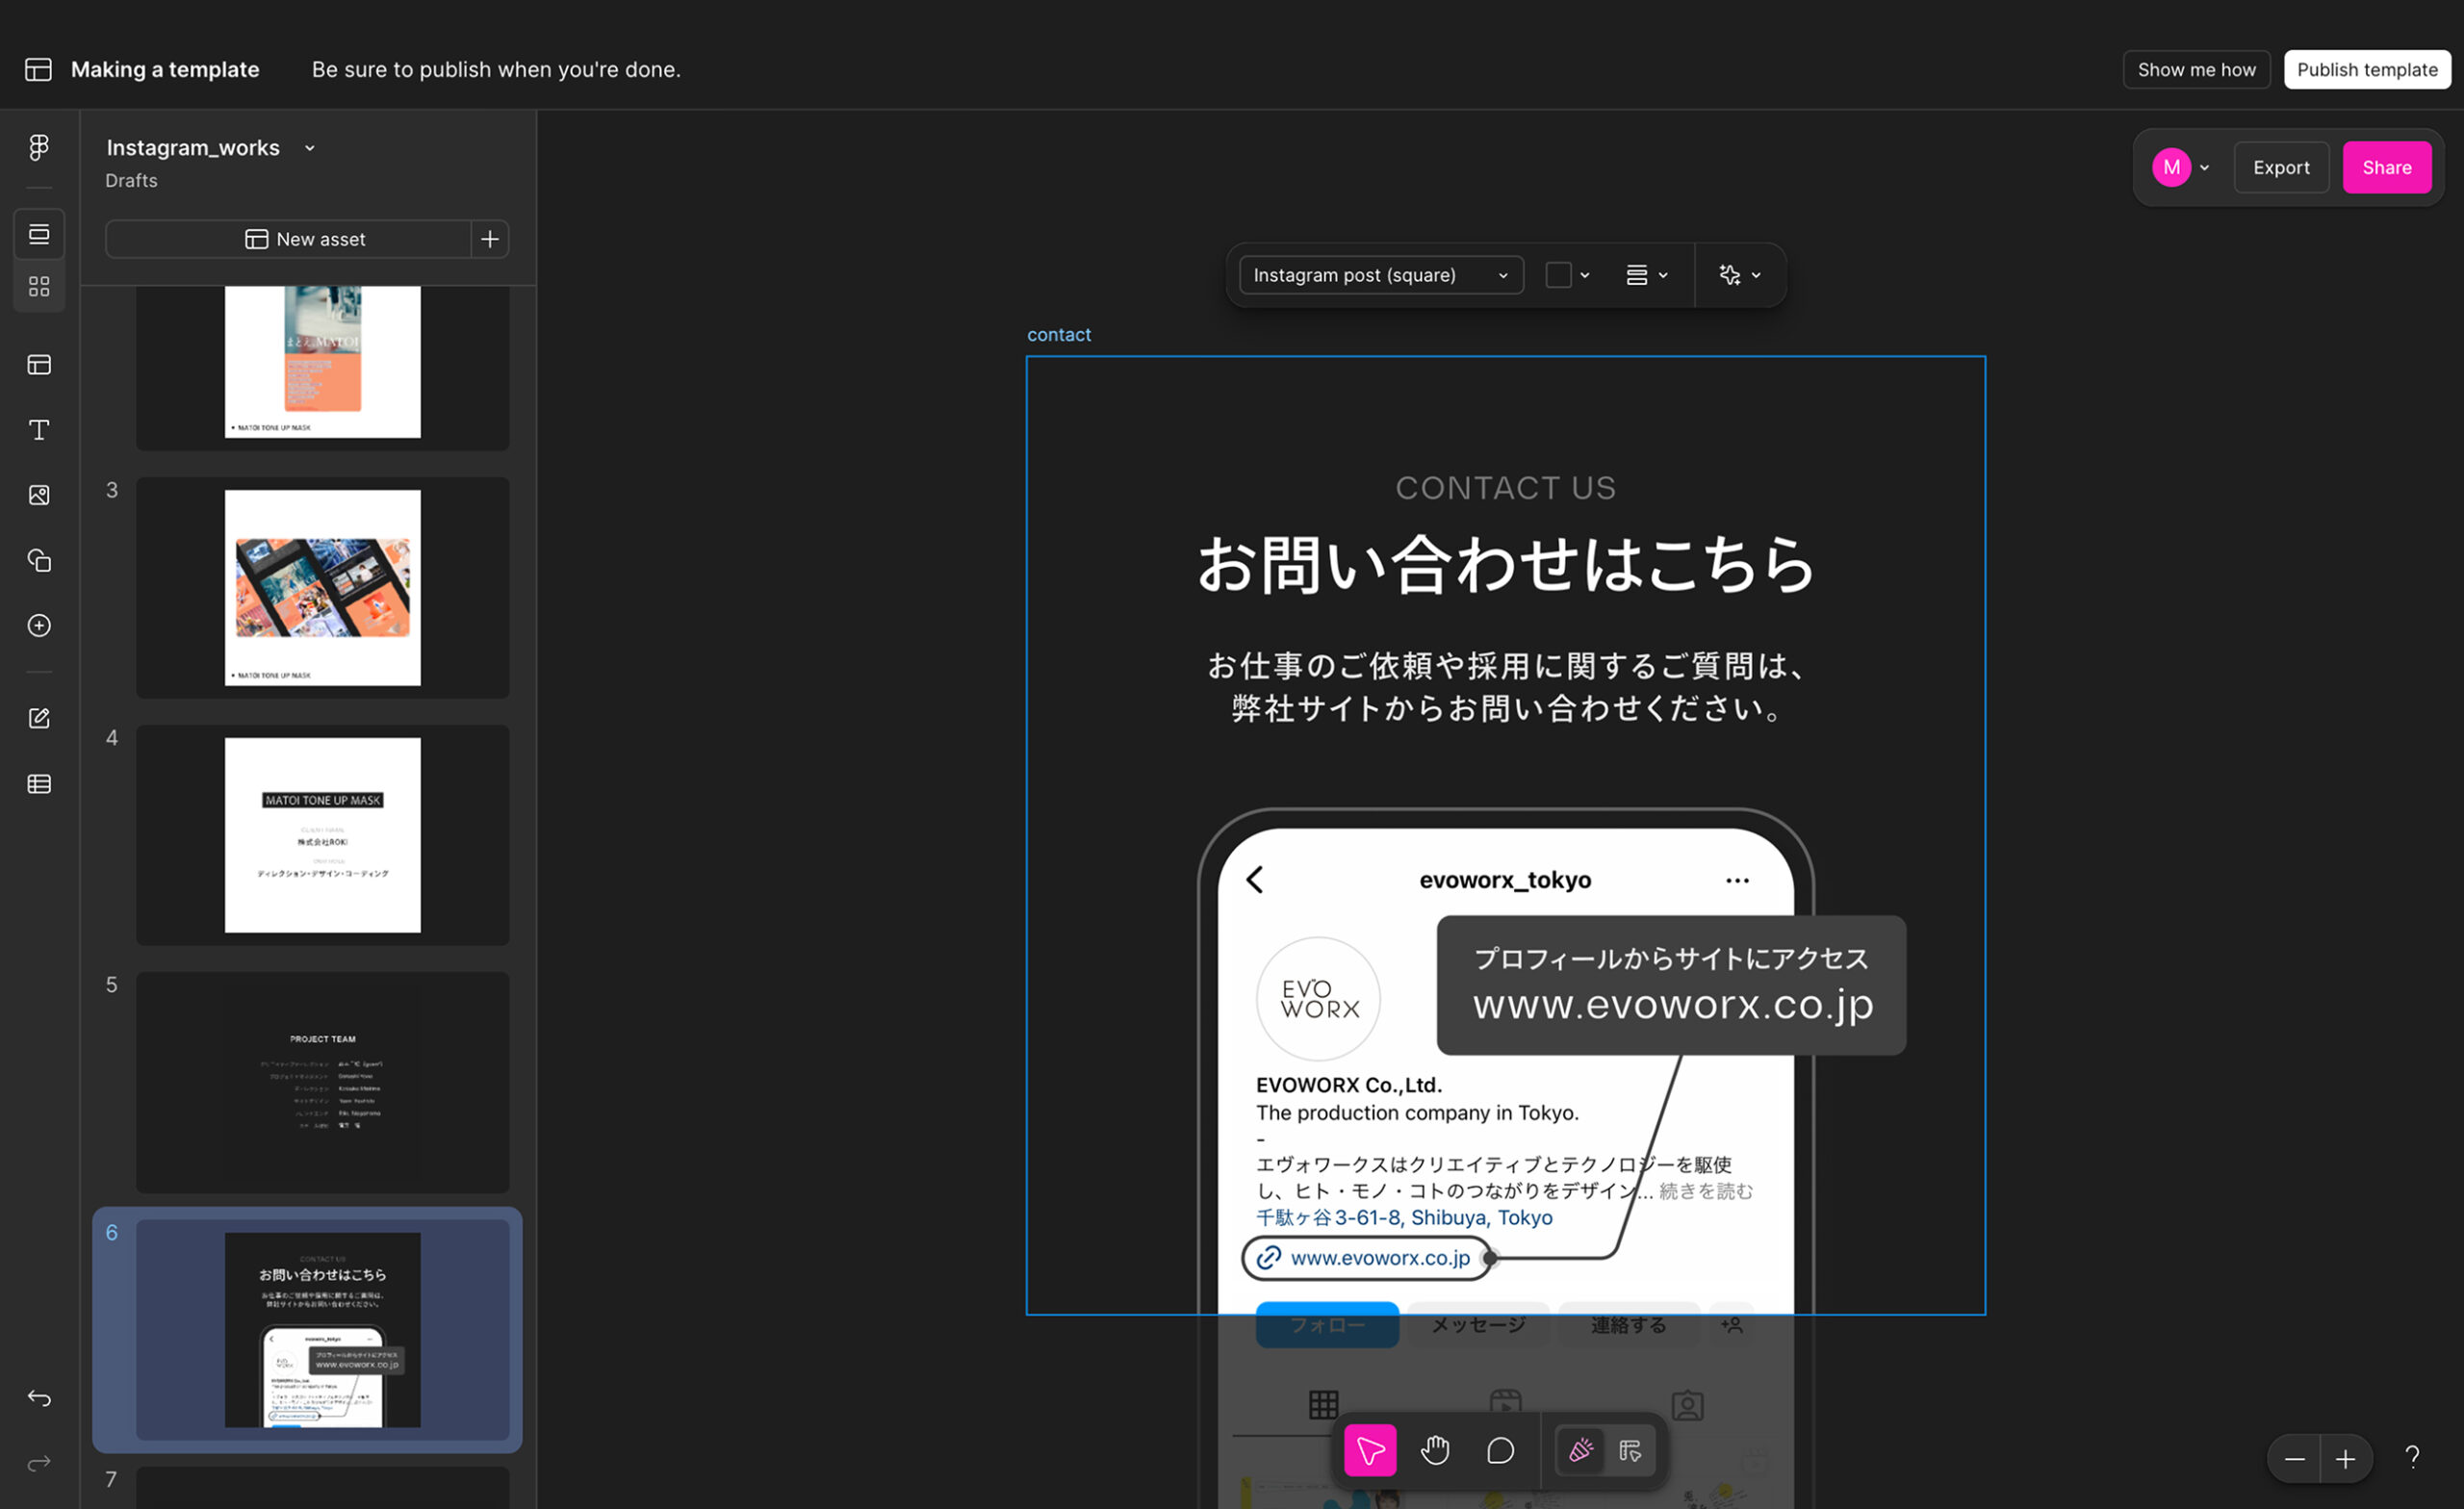Click the New asset button

click(x=288, y=239)
